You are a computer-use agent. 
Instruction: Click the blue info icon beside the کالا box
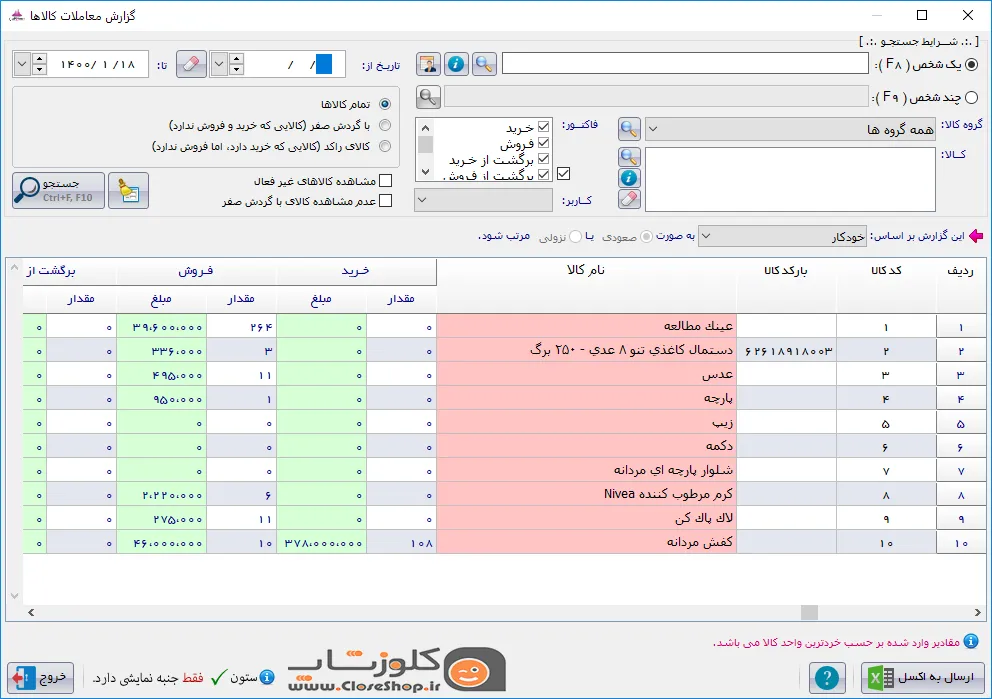(x=629, y=178)
